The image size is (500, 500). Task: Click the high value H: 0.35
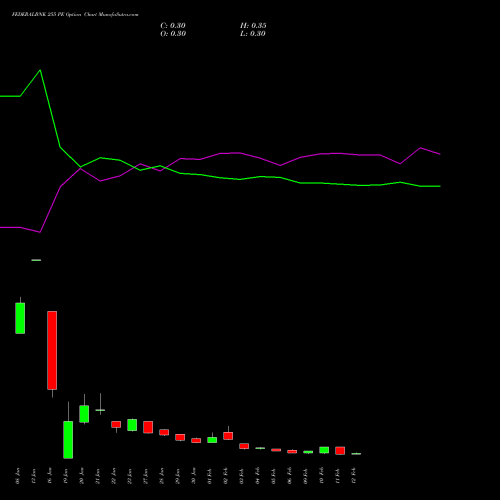(x=253, y=26)
